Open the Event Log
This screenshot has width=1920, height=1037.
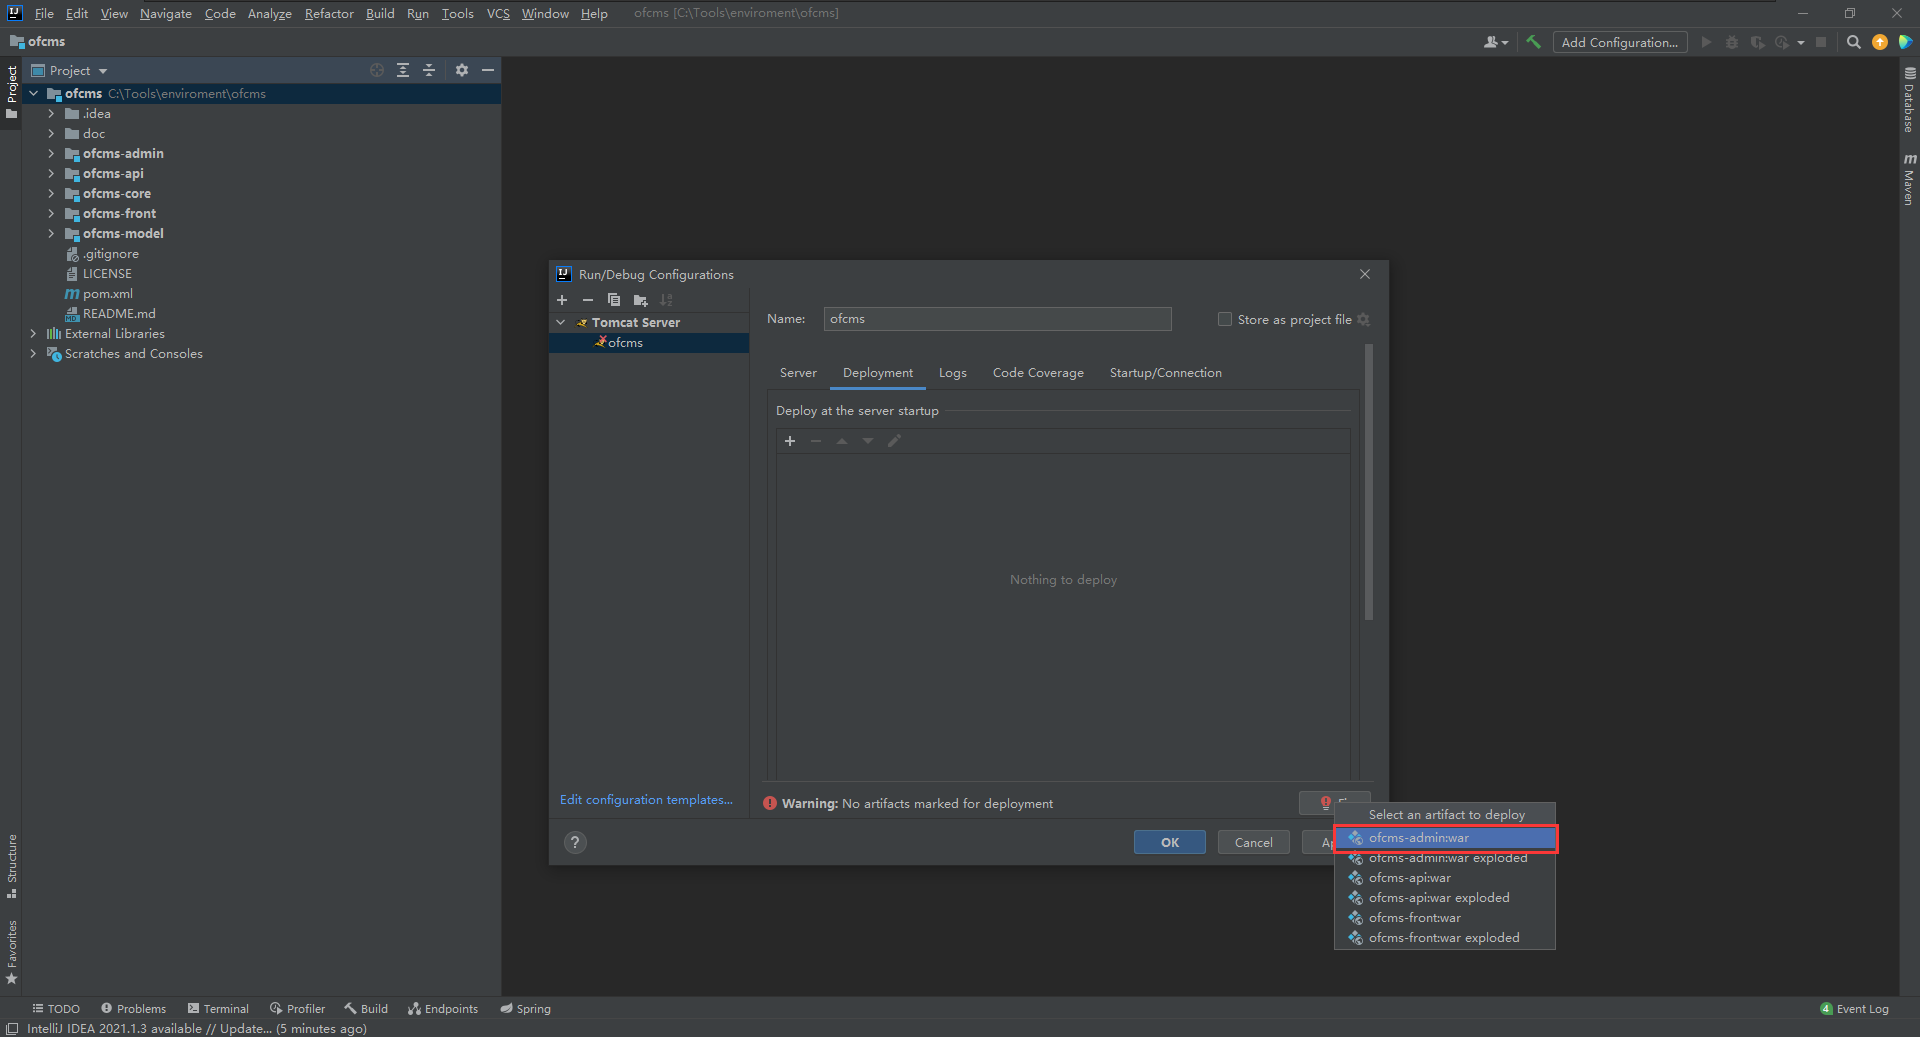(x=1855, y=1009)
